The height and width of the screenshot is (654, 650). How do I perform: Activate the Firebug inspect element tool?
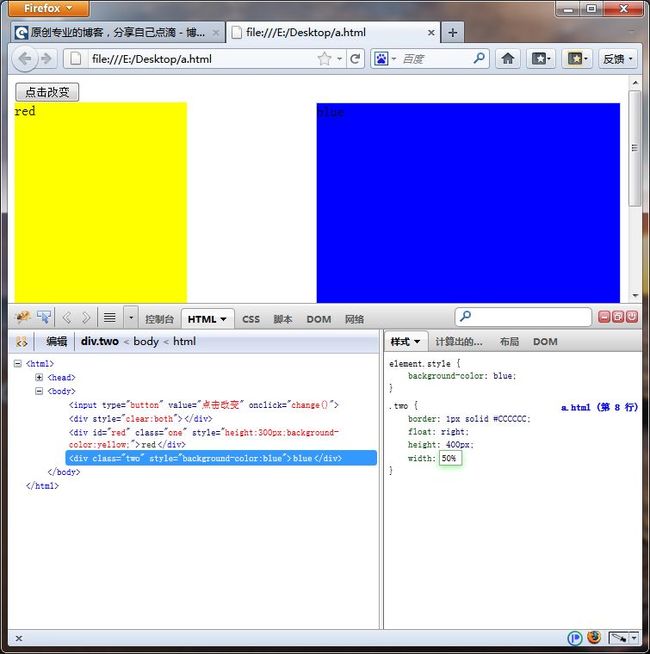coord(44,317)
